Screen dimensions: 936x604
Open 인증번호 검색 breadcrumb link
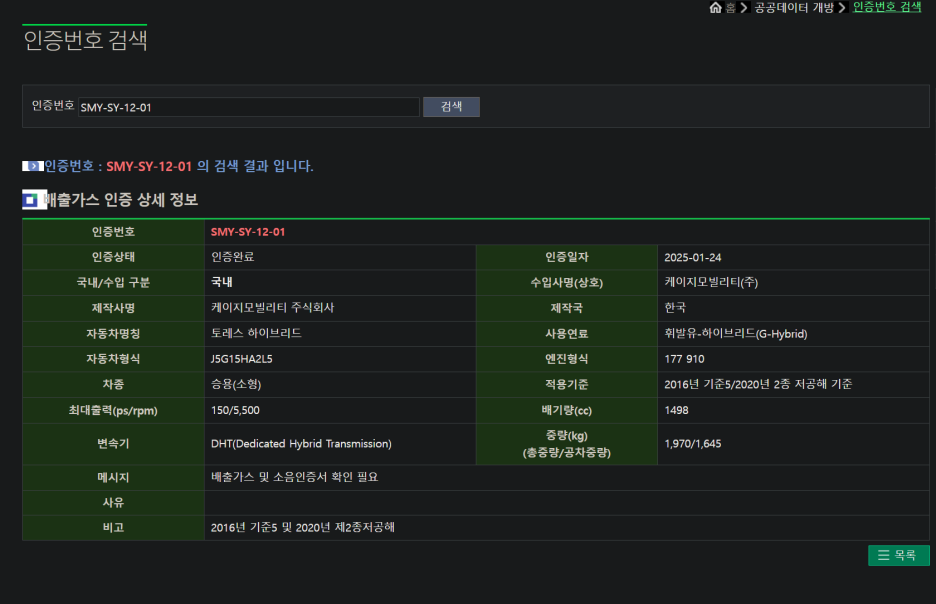(x=887, y=7)
